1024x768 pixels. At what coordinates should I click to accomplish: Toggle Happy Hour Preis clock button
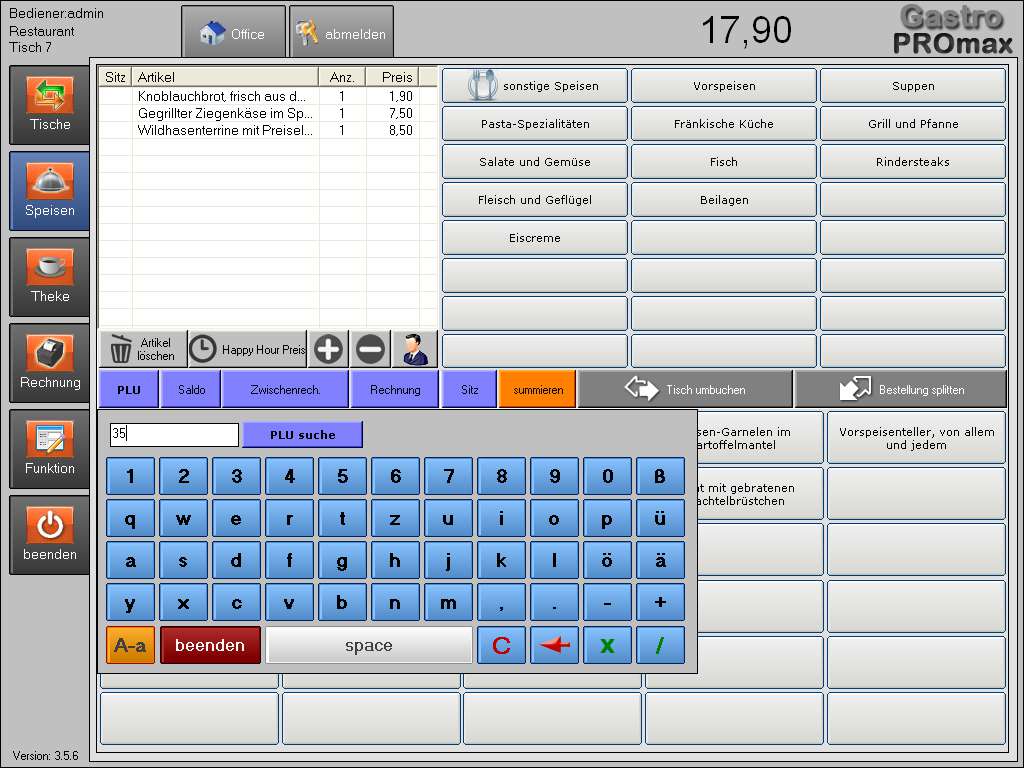[248, 349]
